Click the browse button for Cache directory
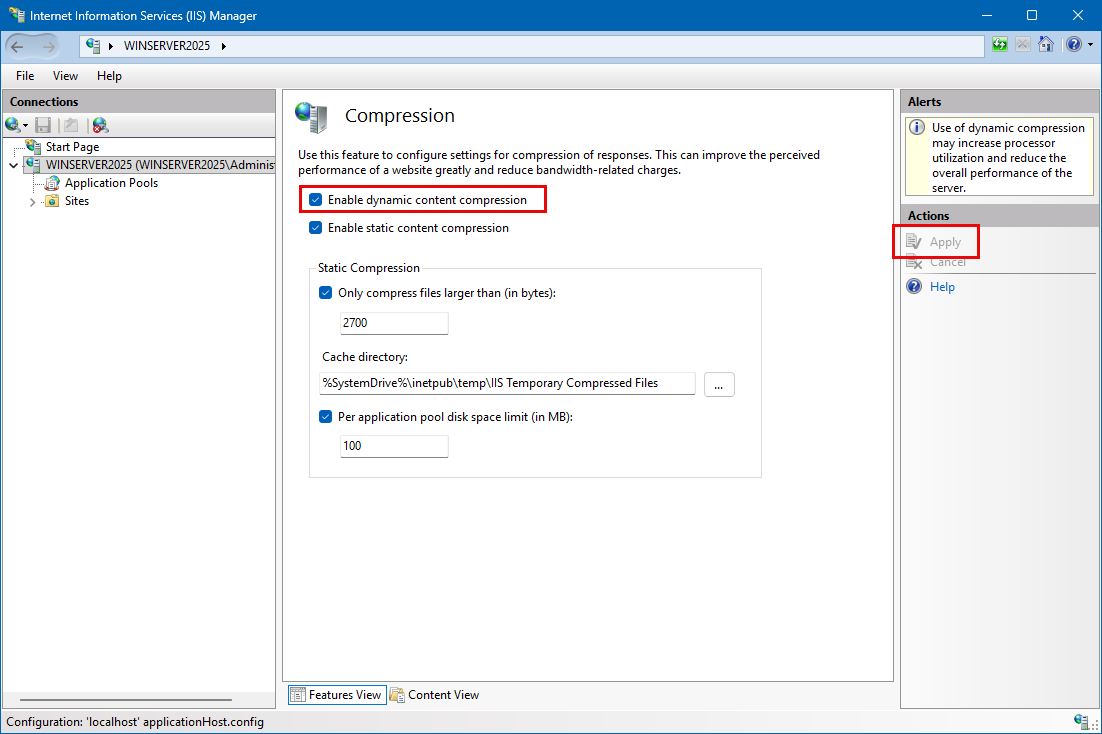The height and width of the screenshot is (734, 1102). (x=719, y=385)
